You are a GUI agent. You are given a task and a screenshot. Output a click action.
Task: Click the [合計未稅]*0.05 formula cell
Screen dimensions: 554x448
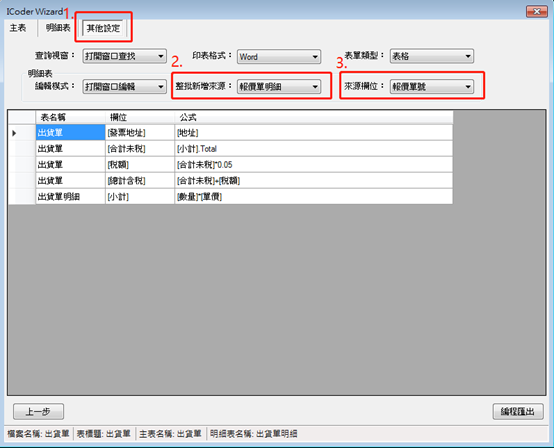313,165
